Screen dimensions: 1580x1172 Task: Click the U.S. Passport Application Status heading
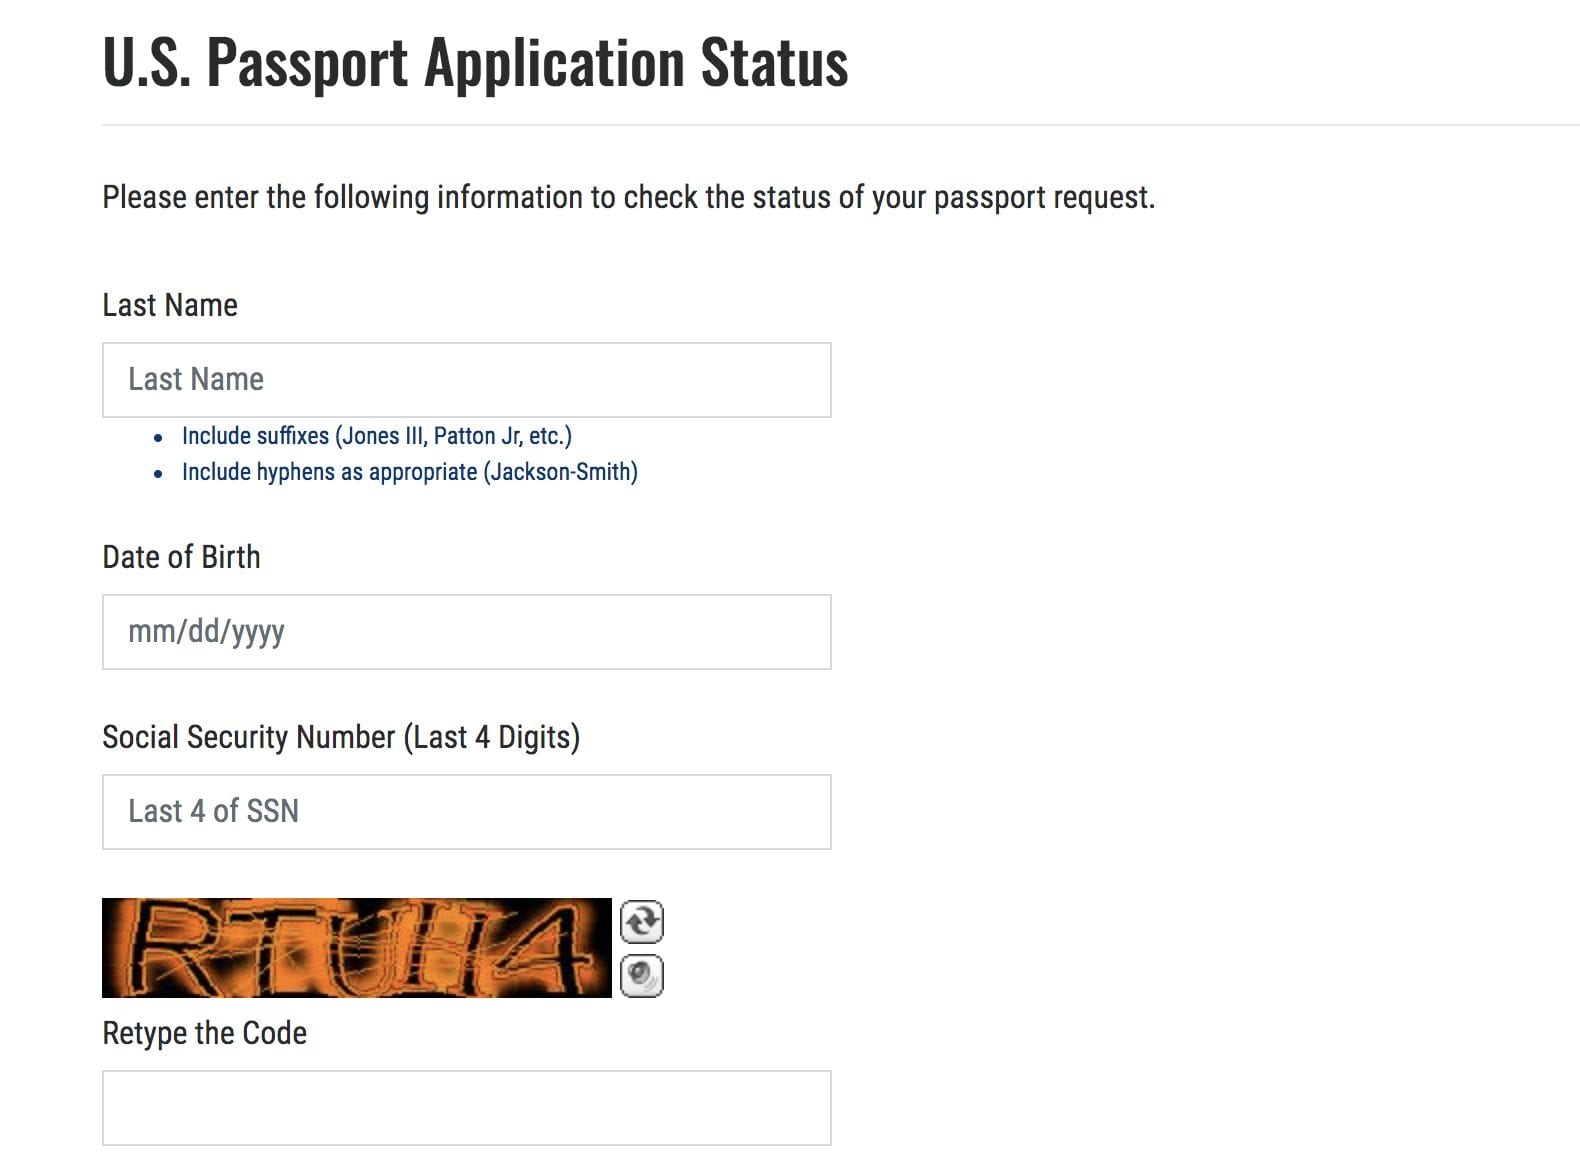coord(475,62)
